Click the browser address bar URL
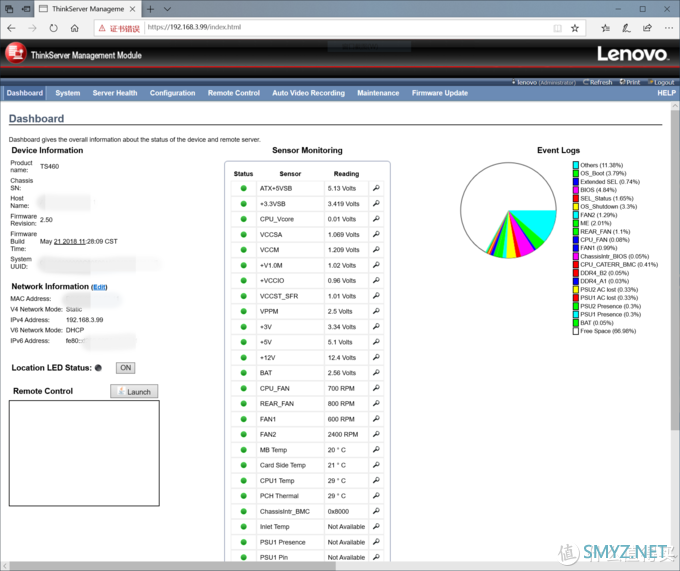Viewport: 680px width, 571px height. (x=194, y=27)
